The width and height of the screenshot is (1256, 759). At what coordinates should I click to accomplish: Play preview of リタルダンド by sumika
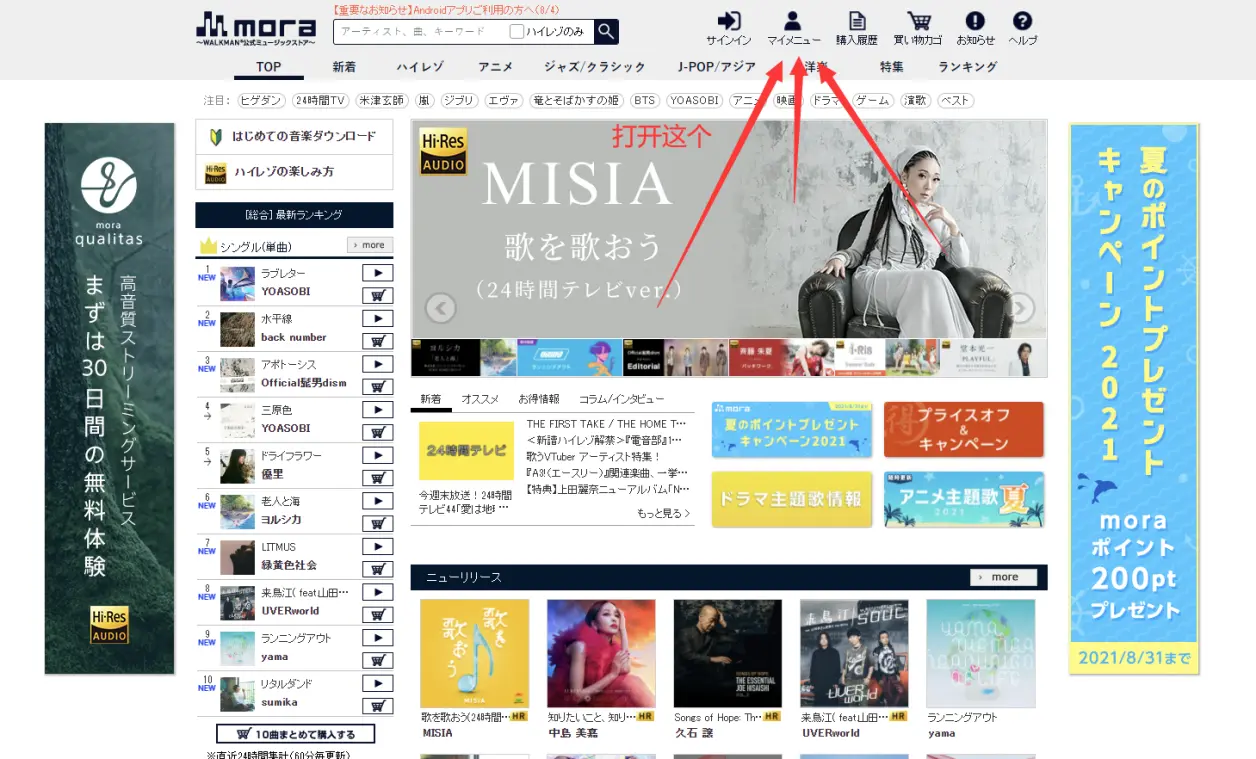tap(377, 683)
